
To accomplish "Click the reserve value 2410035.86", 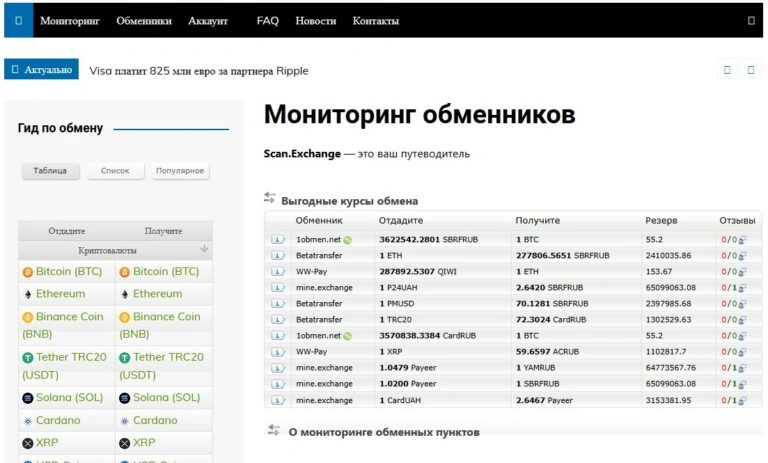I will point(669,256).
